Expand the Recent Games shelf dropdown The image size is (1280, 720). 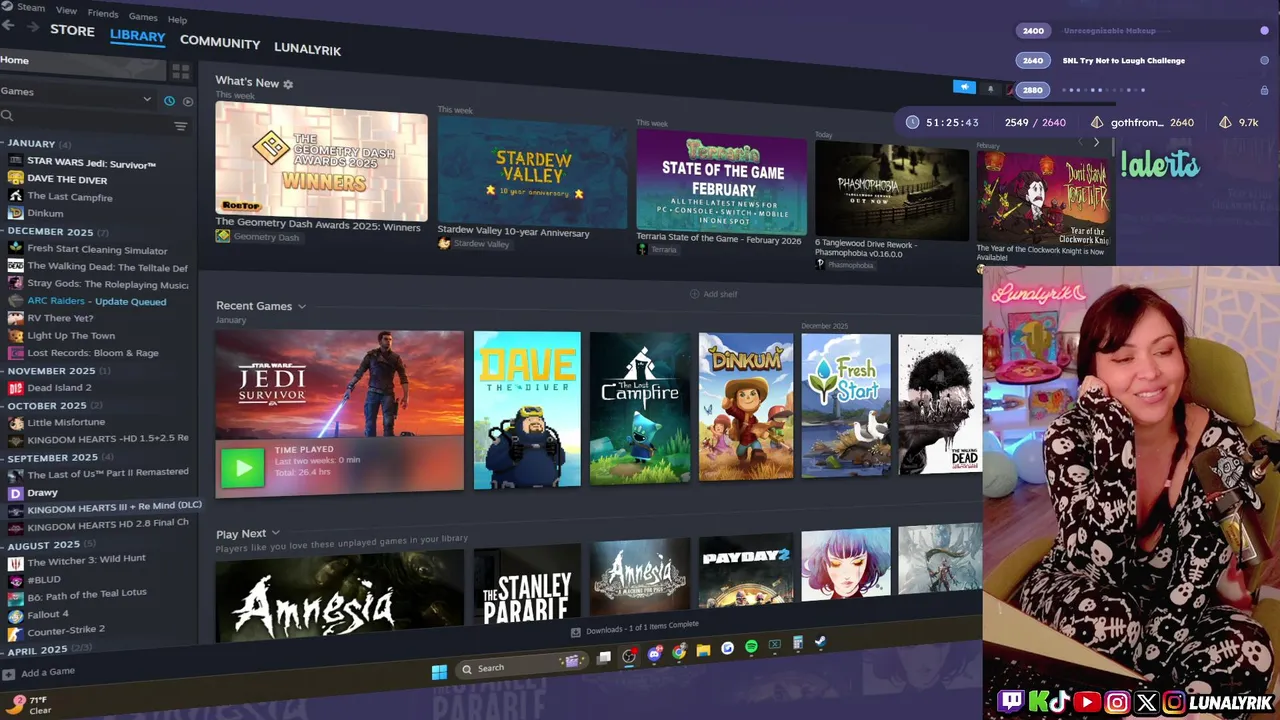pos(301,306)
